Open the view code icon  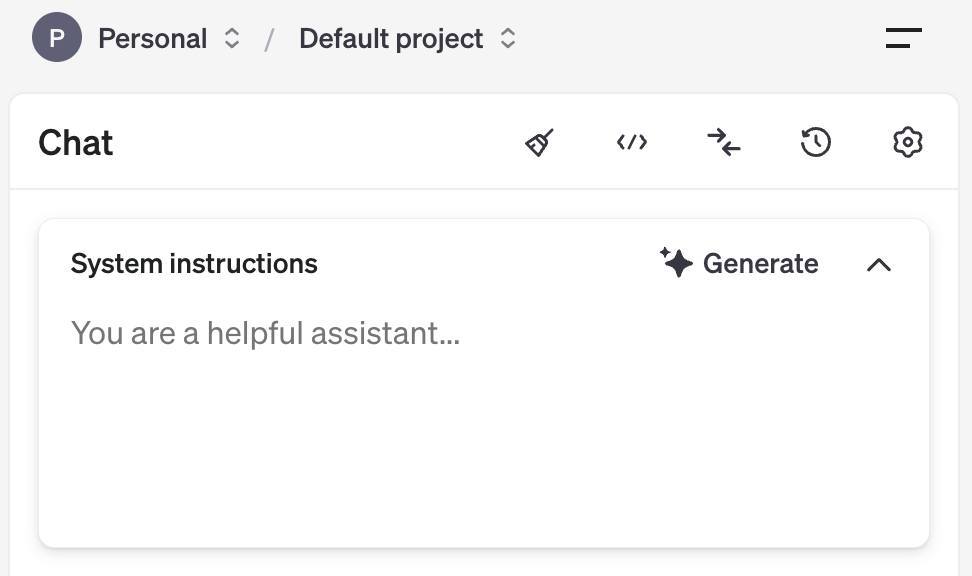pyautogui.click(x=632, y=143)
